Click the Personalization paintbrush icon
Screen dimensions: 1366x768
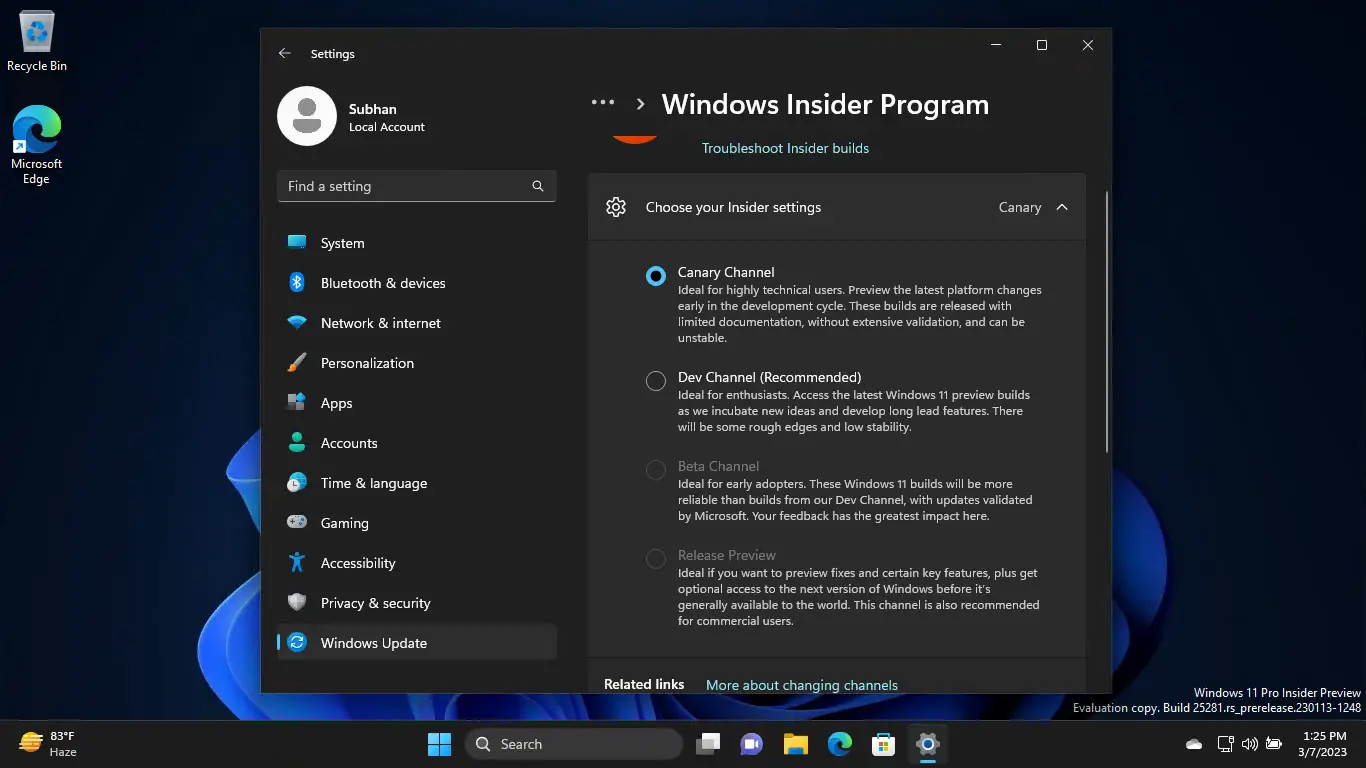click(297, 362)
